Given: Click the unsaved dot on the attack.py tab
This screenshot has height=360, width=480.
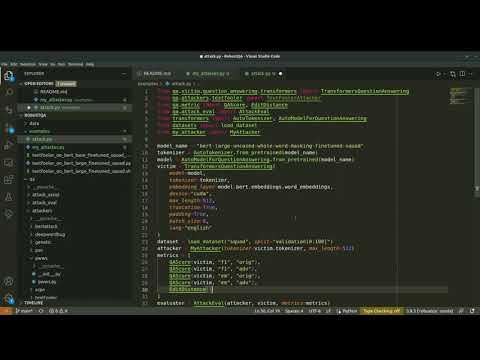Looking at the screenshot, I should 280,74.
